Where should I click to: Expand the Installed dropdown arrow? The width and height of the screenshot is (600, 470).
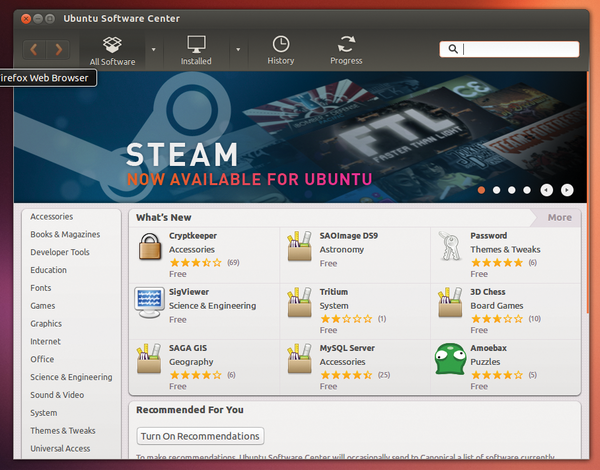point(238,49)
